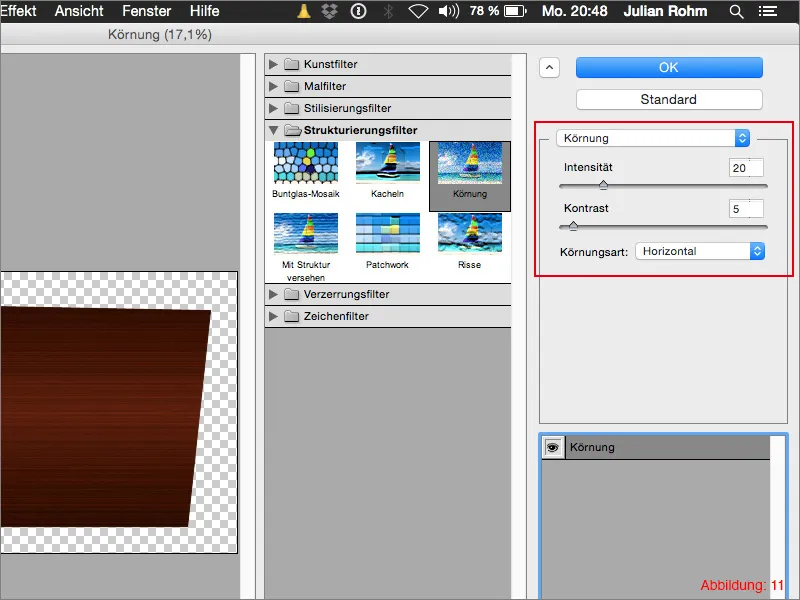This screenshot has height=600, width=800.
Task: Hide the Körnung effect layer eye
Action: (x=553, y=448)
